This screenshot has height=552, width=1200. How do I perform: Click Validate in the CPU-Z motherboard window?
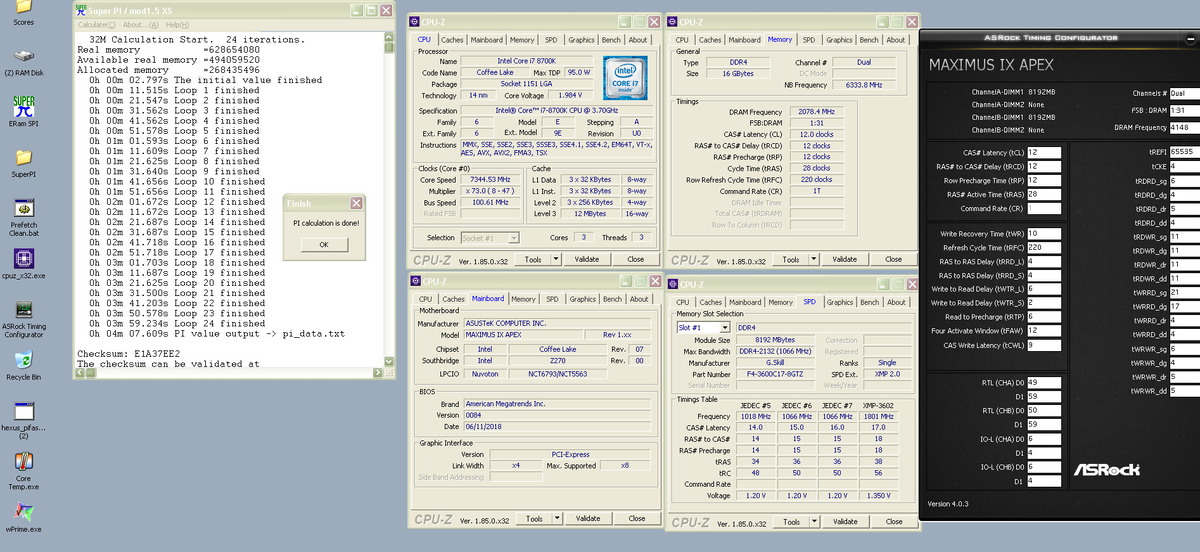588,518
